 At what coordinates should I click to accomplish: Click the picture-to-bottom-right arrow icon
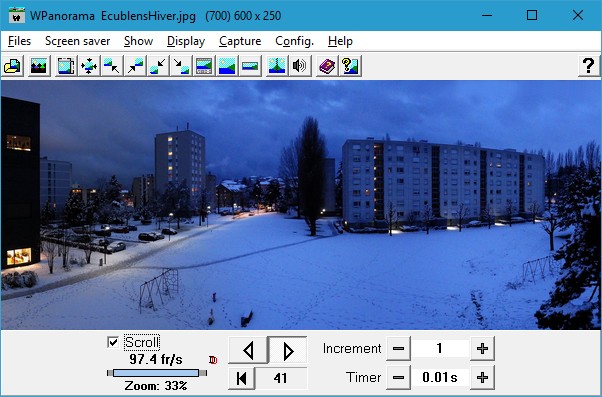tap(181, 66)
